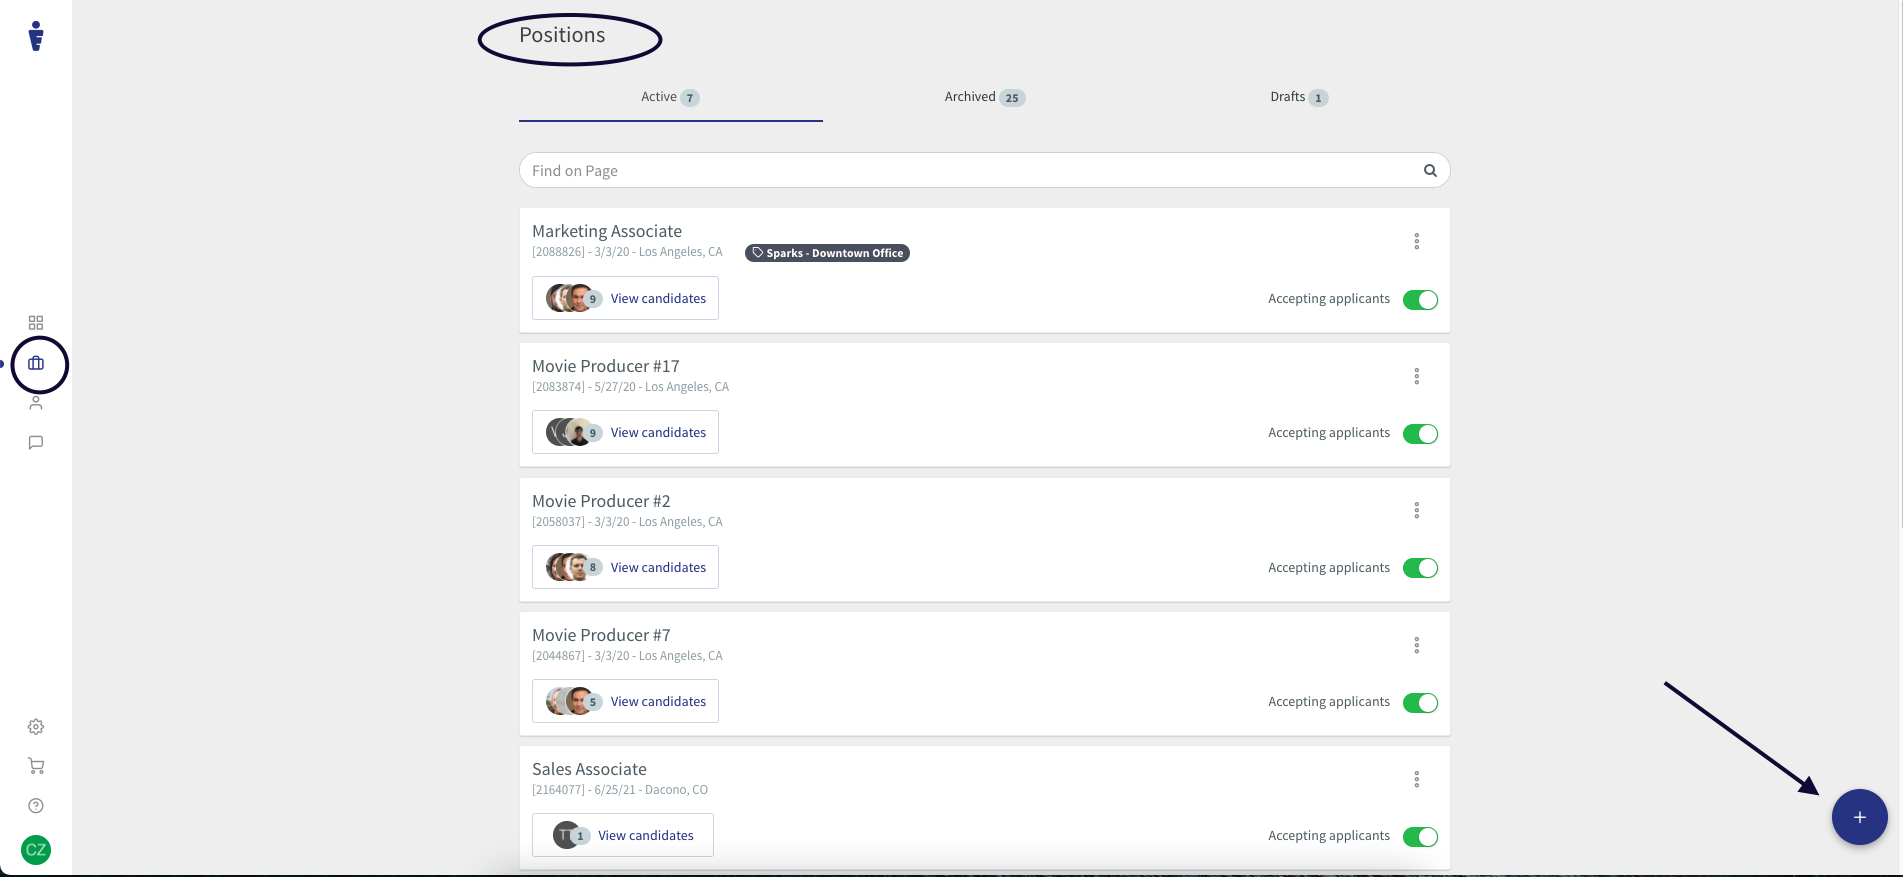The width and height of the screenshot is (1903, 877).
Task: Open the candidates person icon in sidebar
Action: coord(36,403)
